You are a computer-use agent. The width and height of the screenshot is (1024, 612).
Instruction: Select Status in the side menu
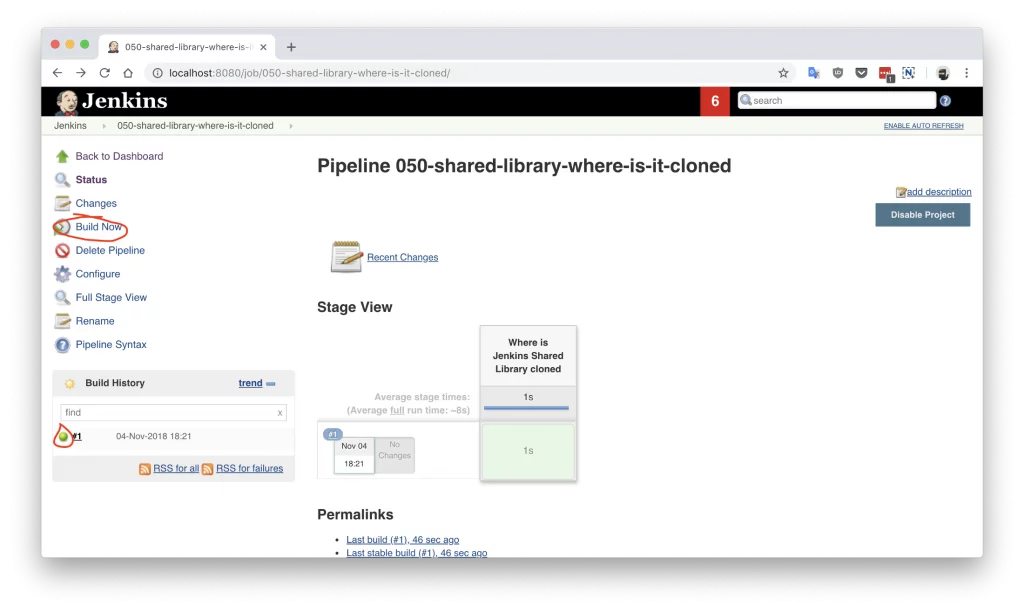click(91, 180)
